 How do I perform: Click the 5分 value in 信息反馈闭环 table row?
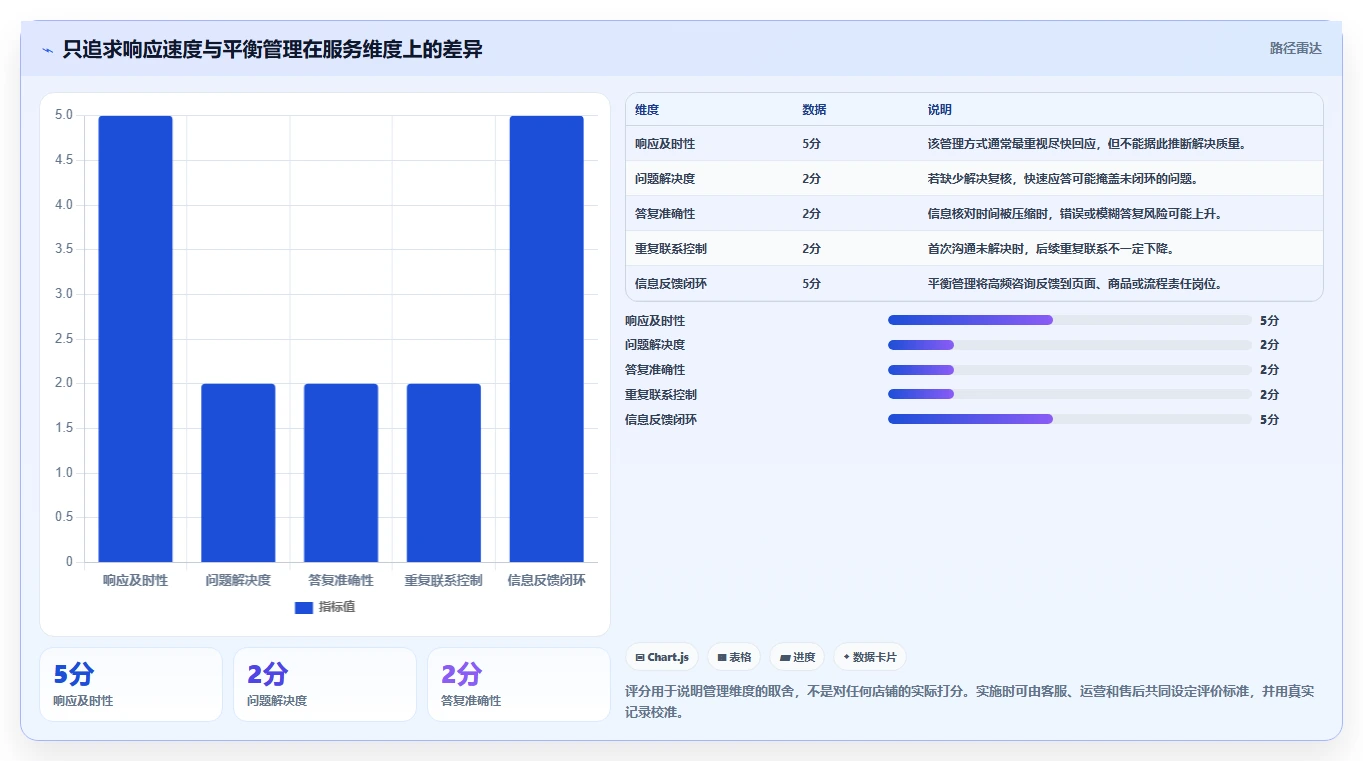click(x=811, y=284)
